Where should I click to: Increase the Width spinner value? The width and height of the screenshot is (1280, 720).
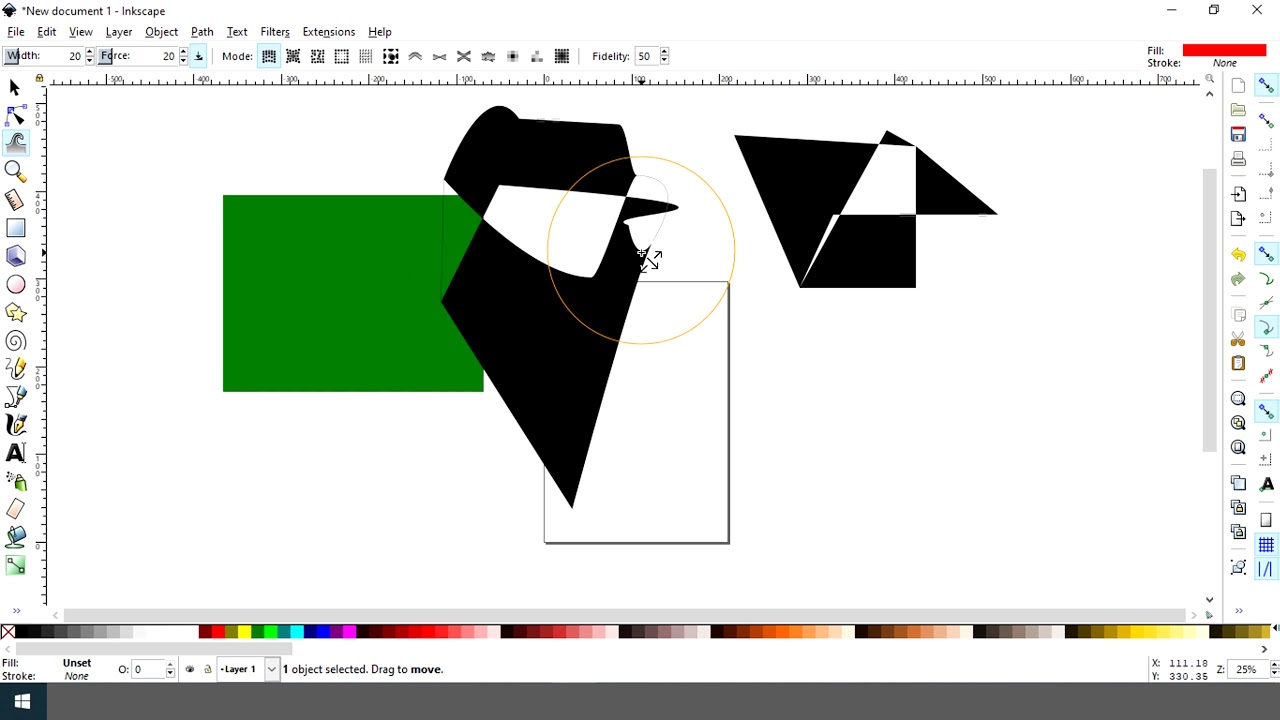click(x=90, y=52)
